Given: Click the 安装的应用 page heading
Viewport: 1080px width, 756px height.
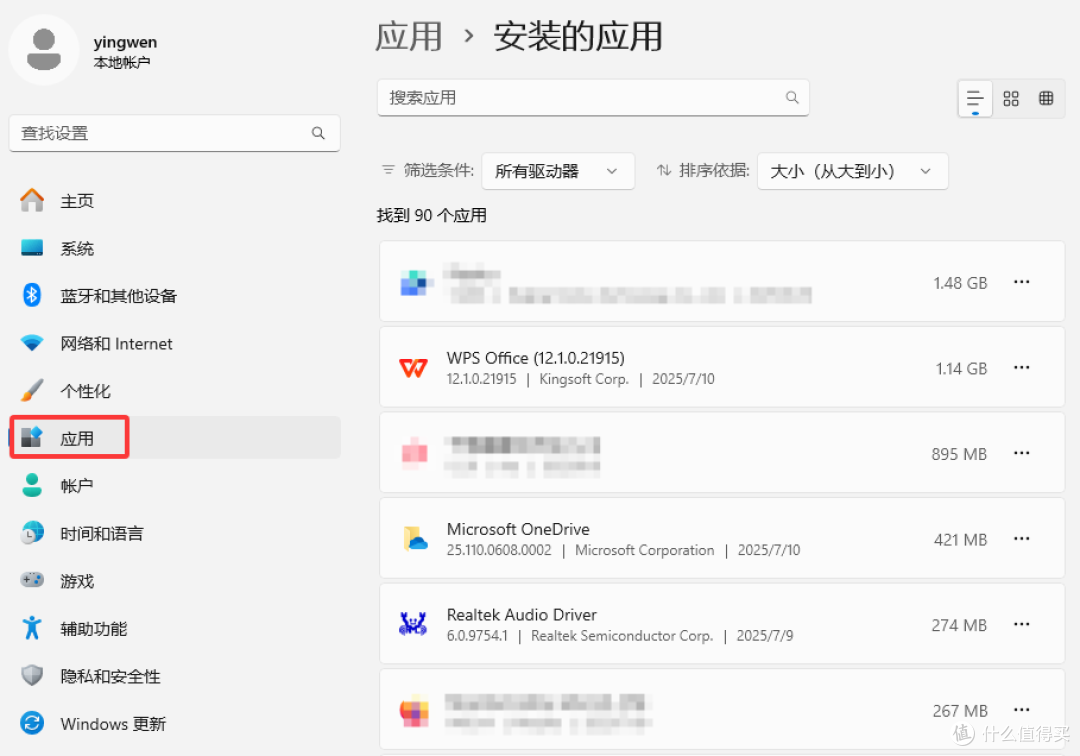Looking at the screenshot, I should [578, 36].
